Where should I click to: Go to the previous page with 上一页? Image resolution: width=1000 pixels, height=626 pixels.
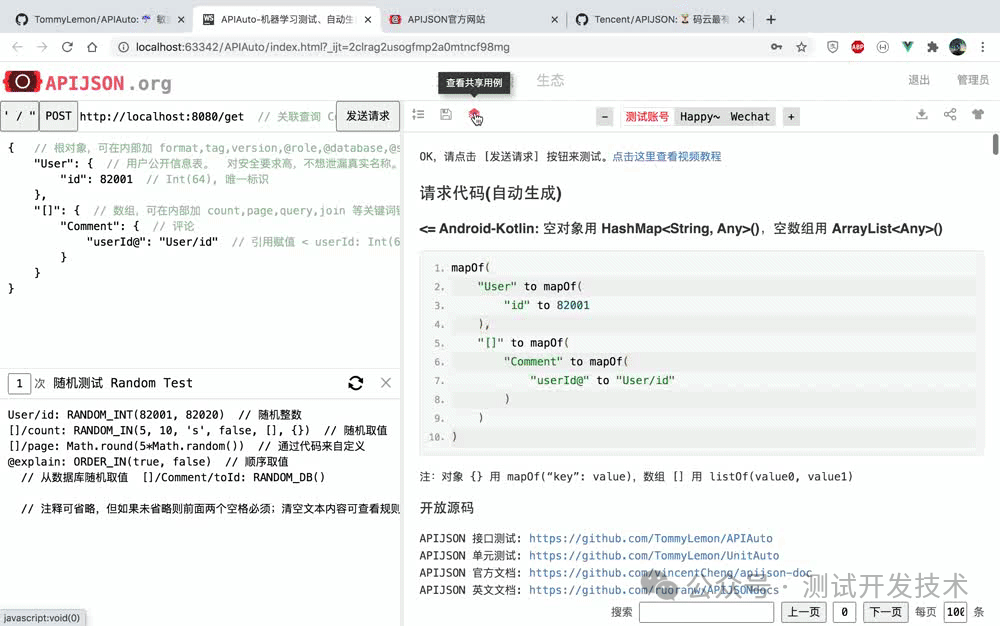(804, 612)
